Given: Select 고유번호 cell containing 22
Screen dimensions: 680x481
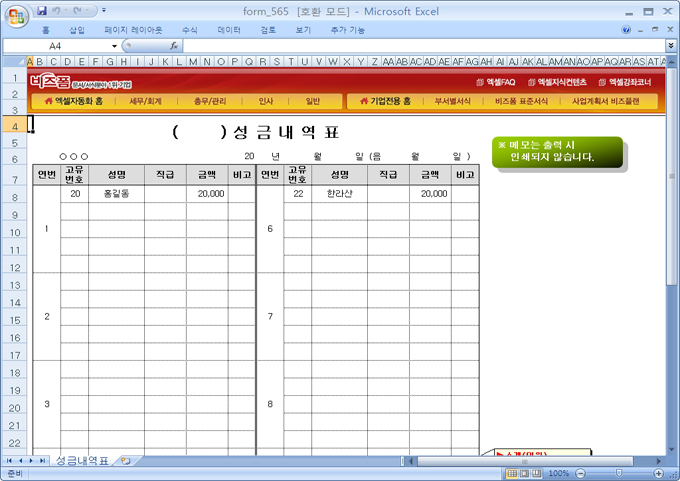Looking at the screenshot, I should [x=298, y=194].
